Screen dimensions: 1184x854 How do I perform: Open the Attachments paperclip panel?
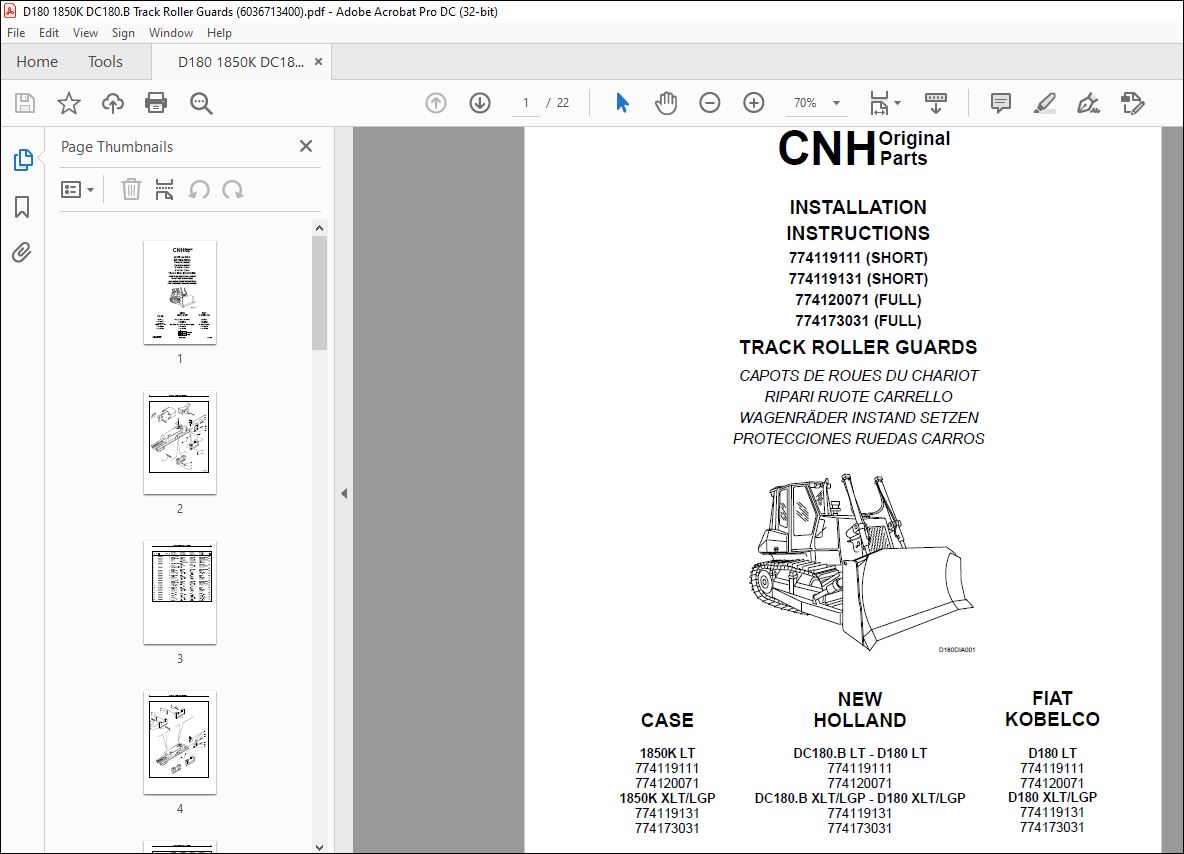[22, 252]
